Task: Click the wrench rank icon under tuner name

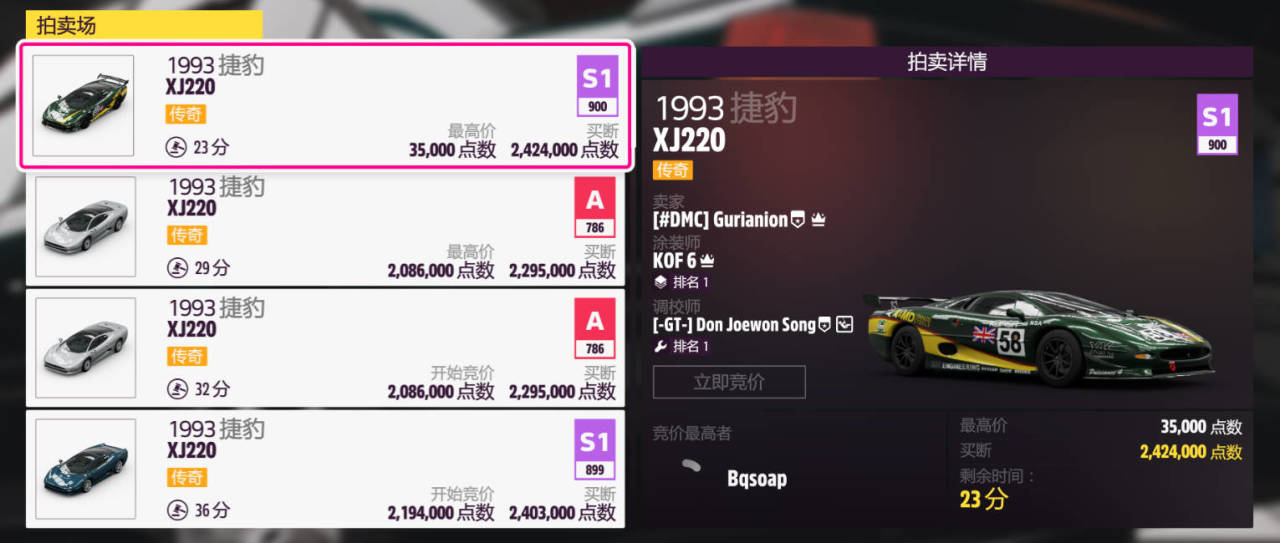Action: (660, 346)
